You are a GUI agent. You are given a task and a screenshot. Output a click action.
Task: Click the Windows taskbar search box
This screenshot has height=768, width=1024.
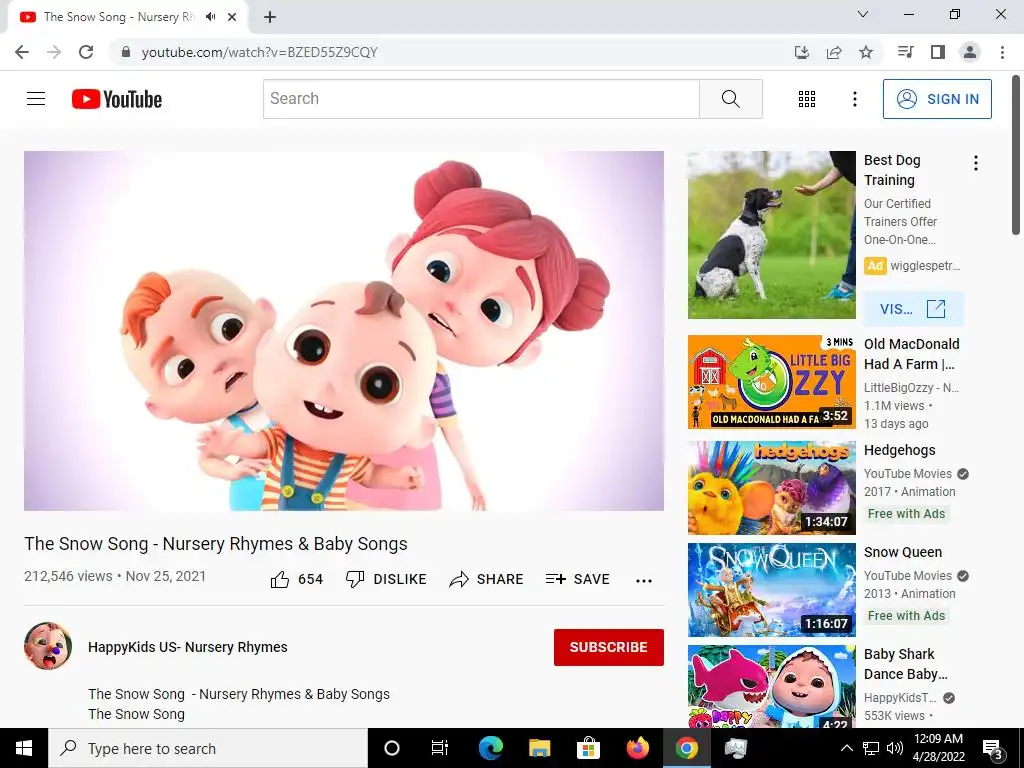[208, 748]
